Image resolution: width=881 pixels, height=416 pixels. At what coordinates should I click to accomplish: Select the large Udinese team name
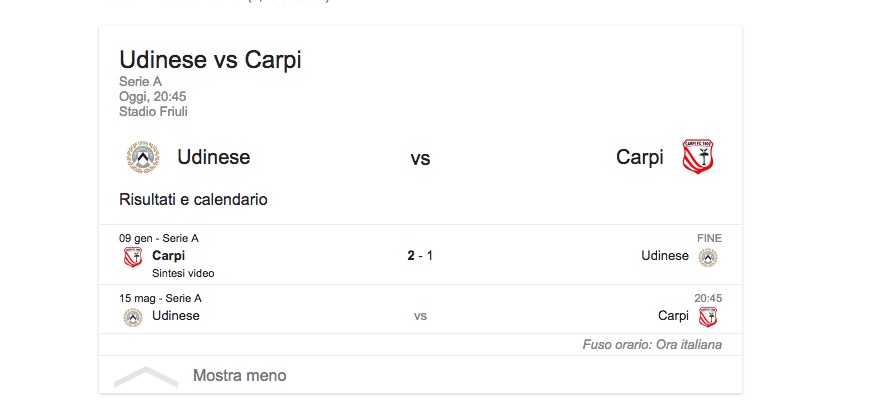coord(213,157)
